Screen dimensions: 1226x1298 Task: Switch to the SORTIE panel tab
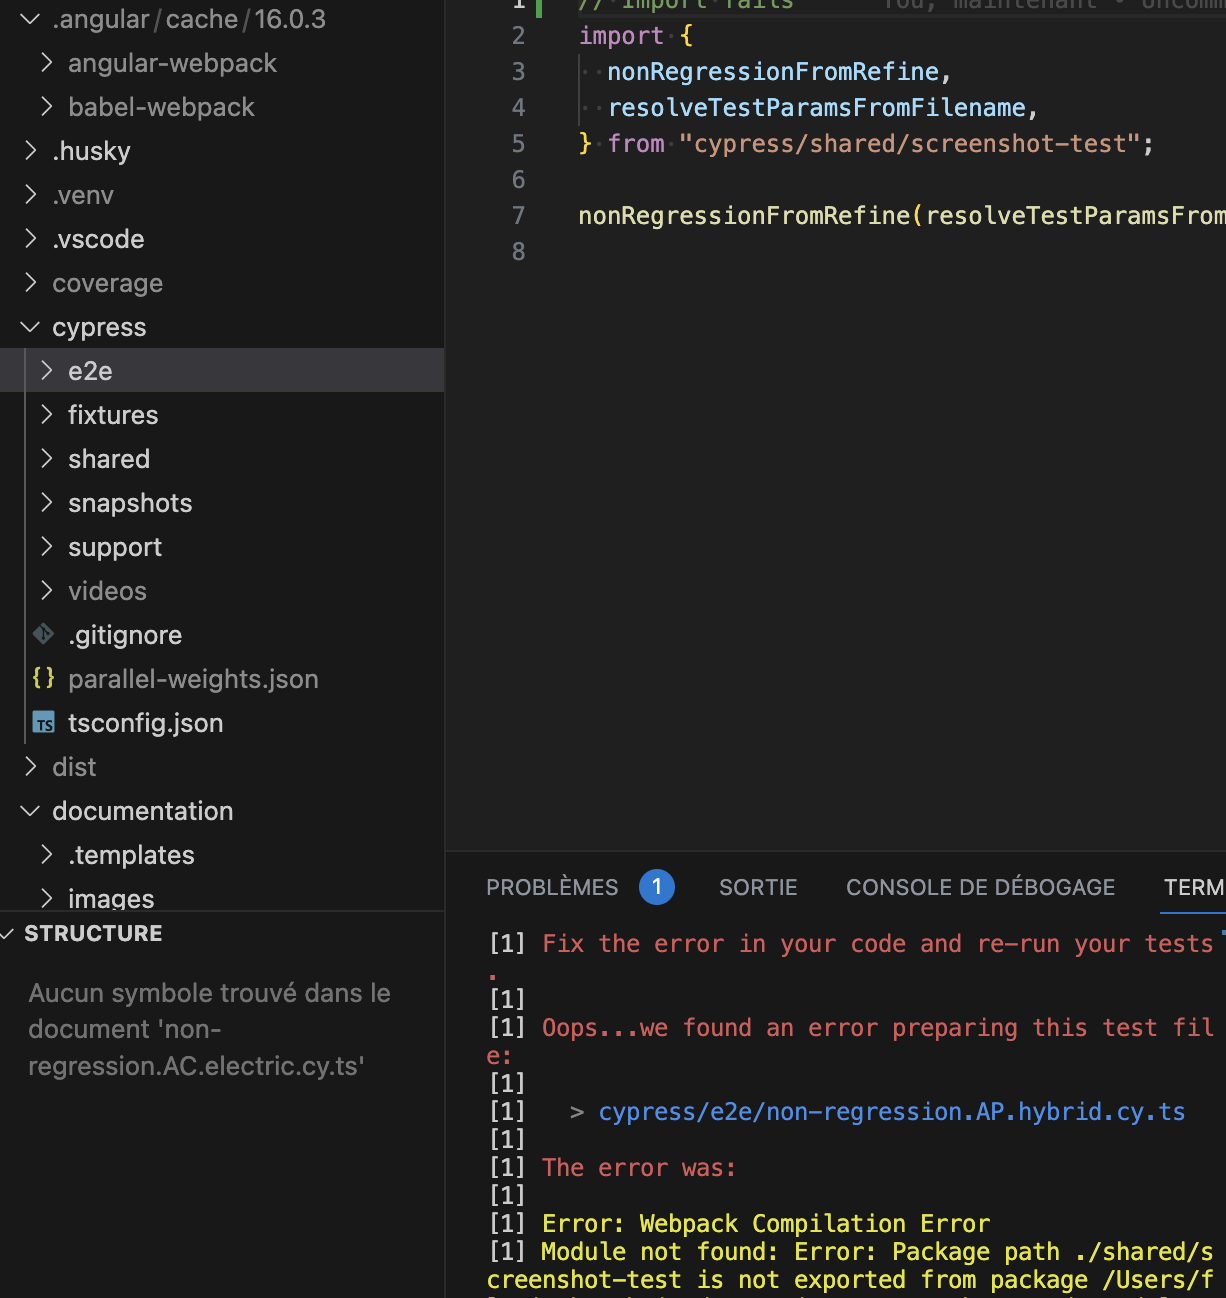(x=757, y=887)
